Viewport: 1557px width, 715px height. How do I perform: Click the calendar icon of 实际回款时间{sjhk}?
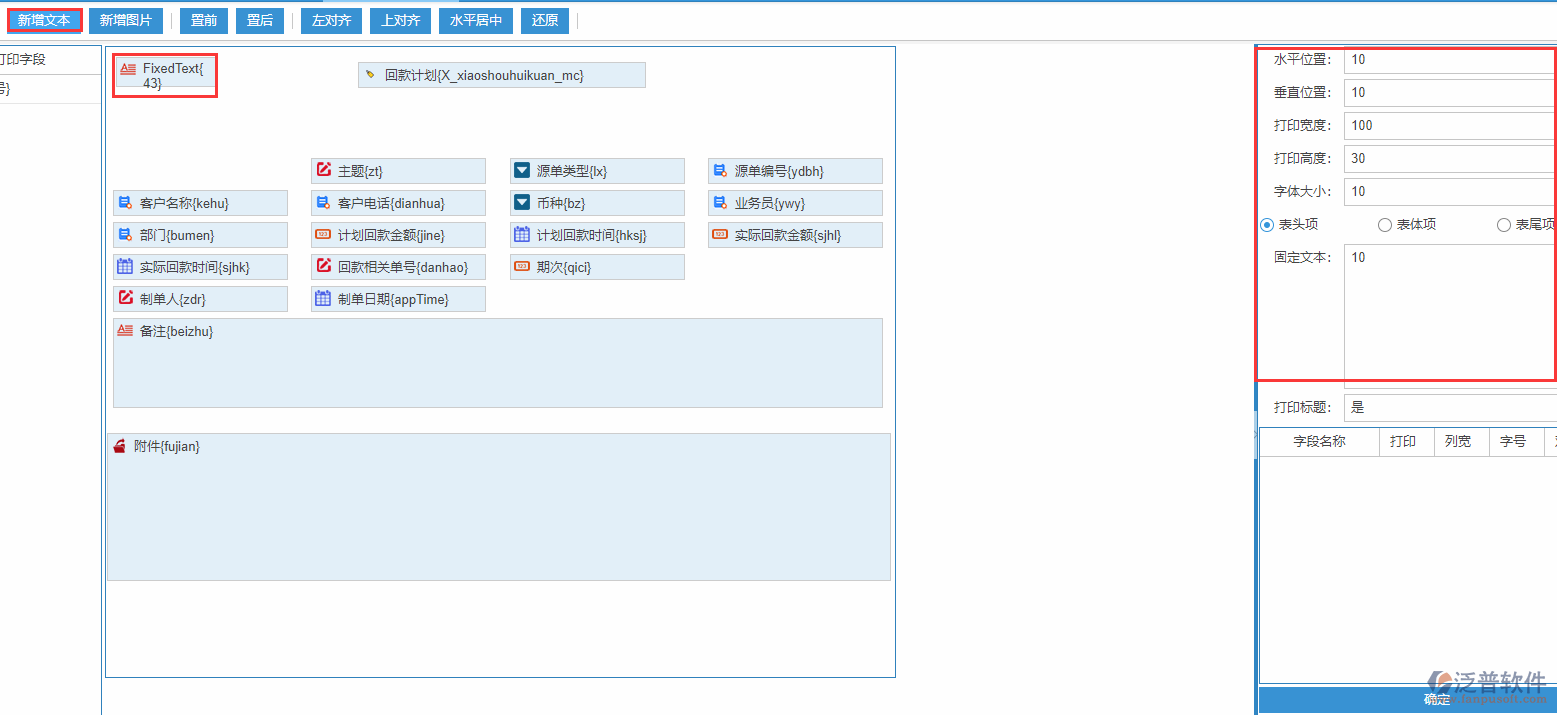pos(125,267)
